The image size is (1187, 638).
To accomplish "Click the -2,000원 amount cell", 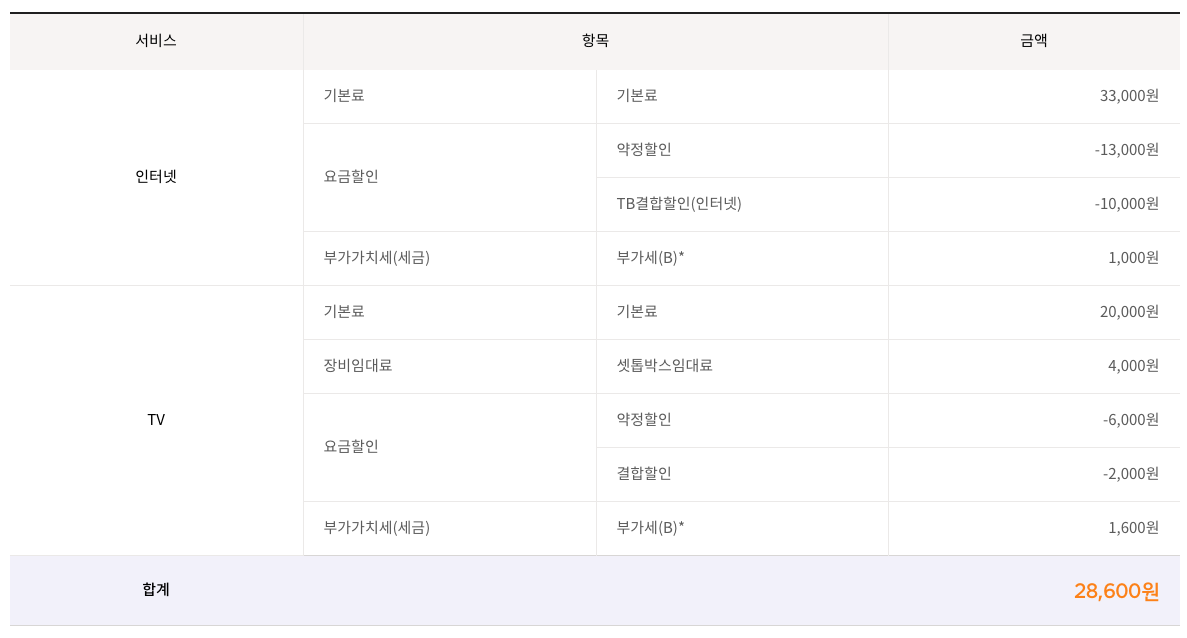I will [1130, 474].
